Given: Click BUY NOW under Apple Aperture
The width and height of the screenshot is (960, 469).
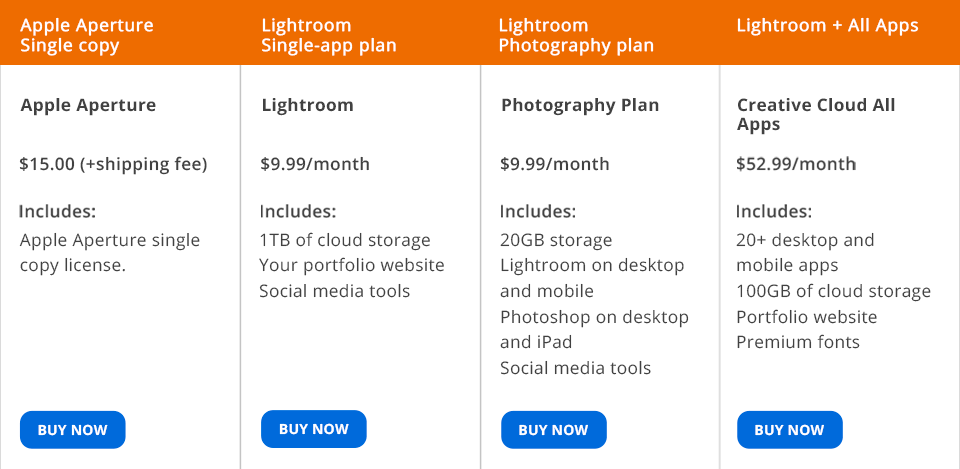Looking at the screenshot, I should (x=72, y=430).
